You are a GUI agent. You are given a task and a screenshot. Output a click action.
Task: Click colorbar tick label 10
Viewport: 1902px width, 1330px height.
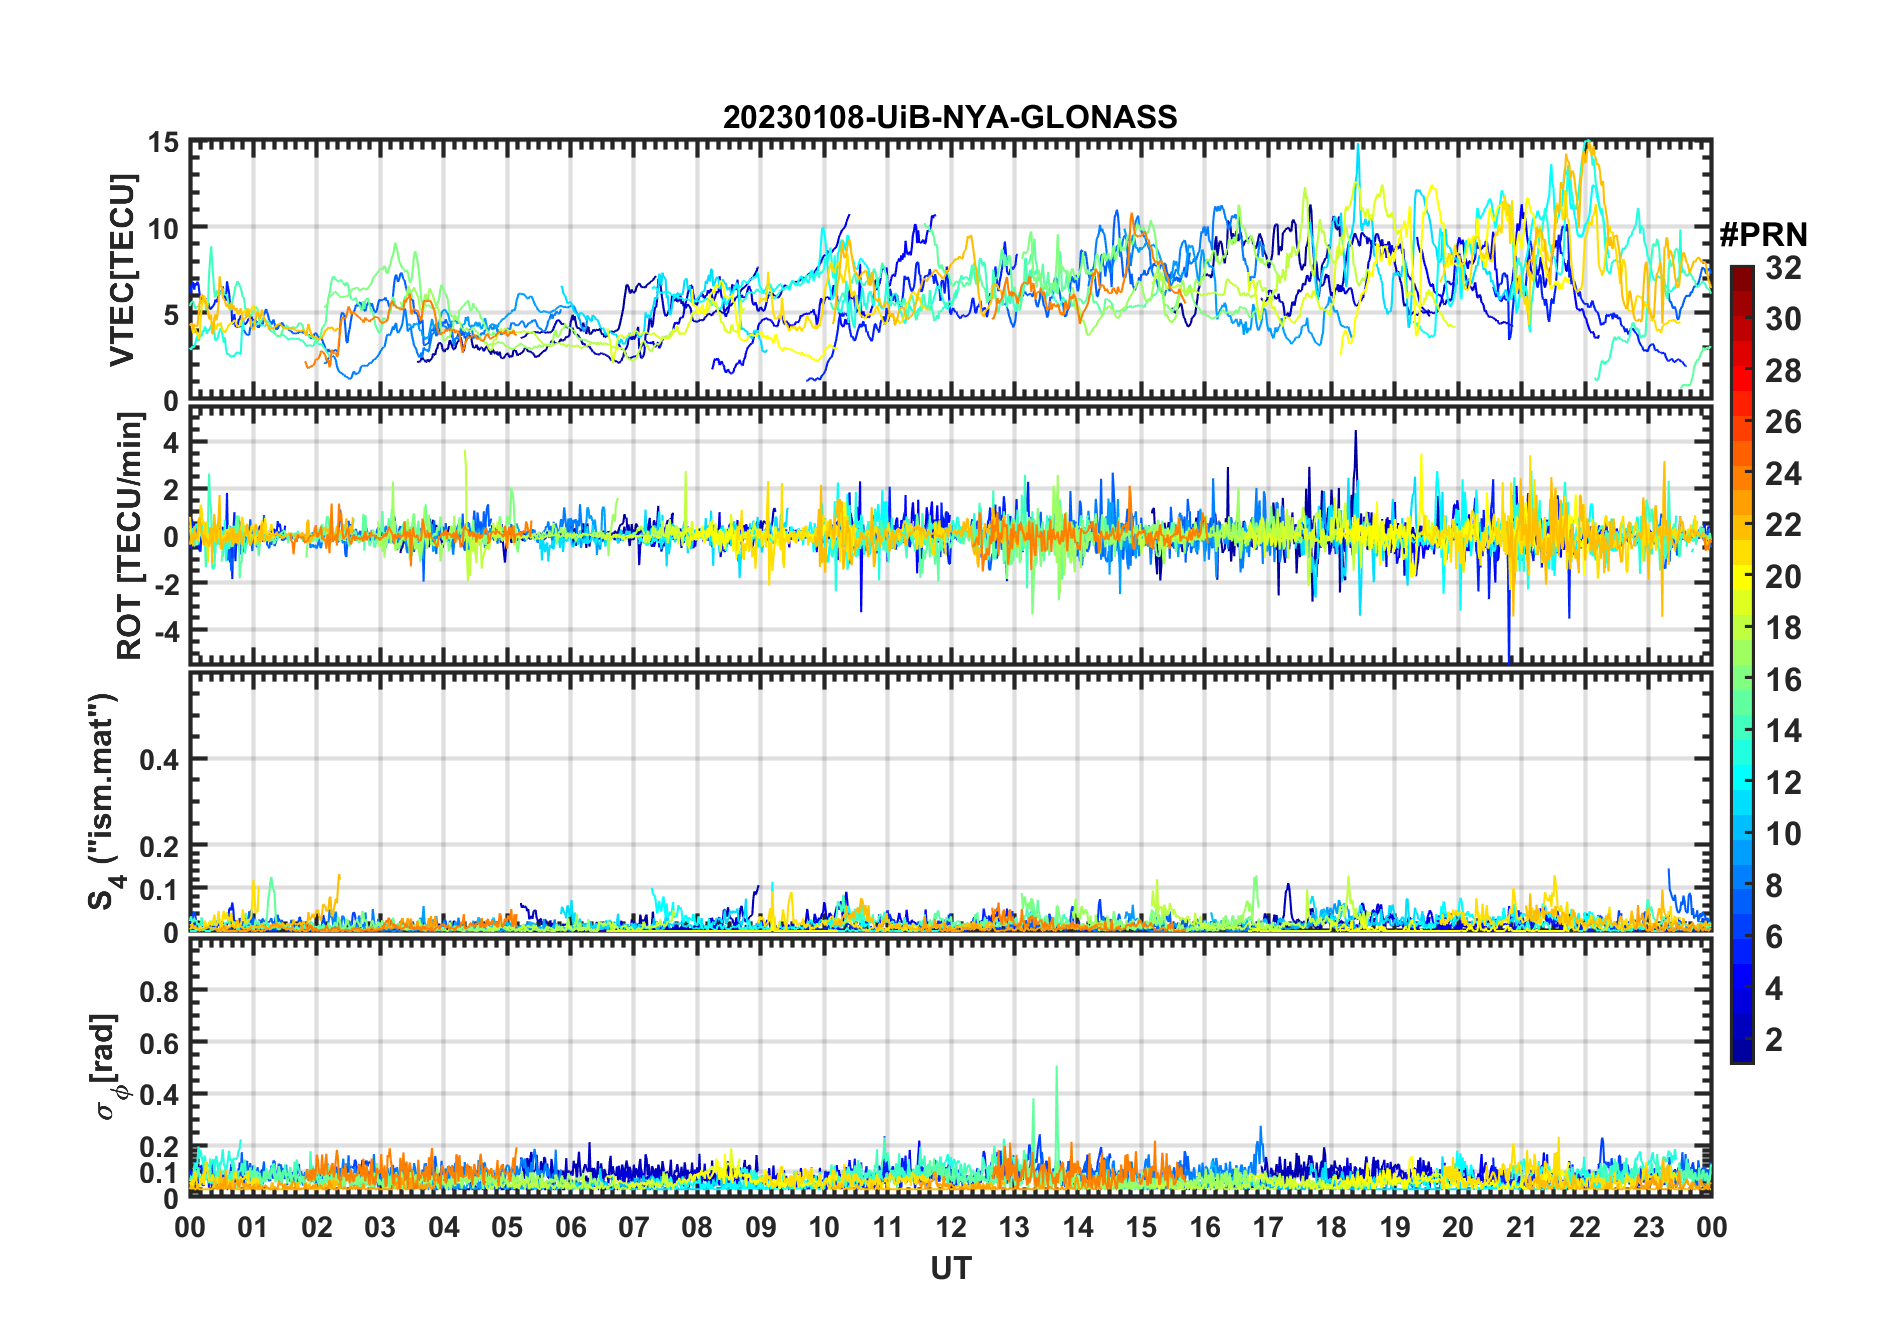(1783, 834)
